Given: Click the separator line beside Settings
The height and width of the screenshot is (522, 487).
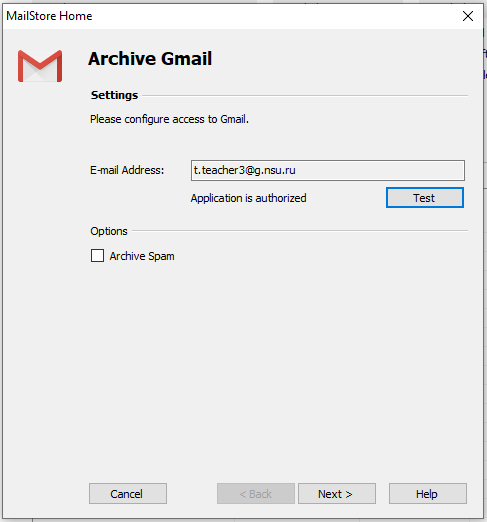Looking at the screenshot, I should point(305,96).
